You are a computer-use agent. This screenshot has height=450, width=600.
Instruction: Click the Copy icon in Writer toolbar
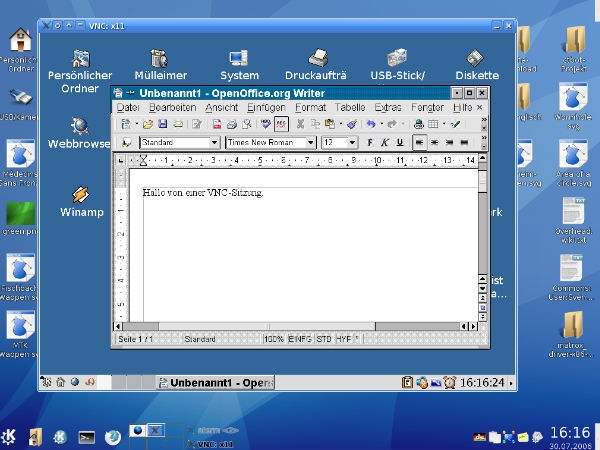coord(315,124)
